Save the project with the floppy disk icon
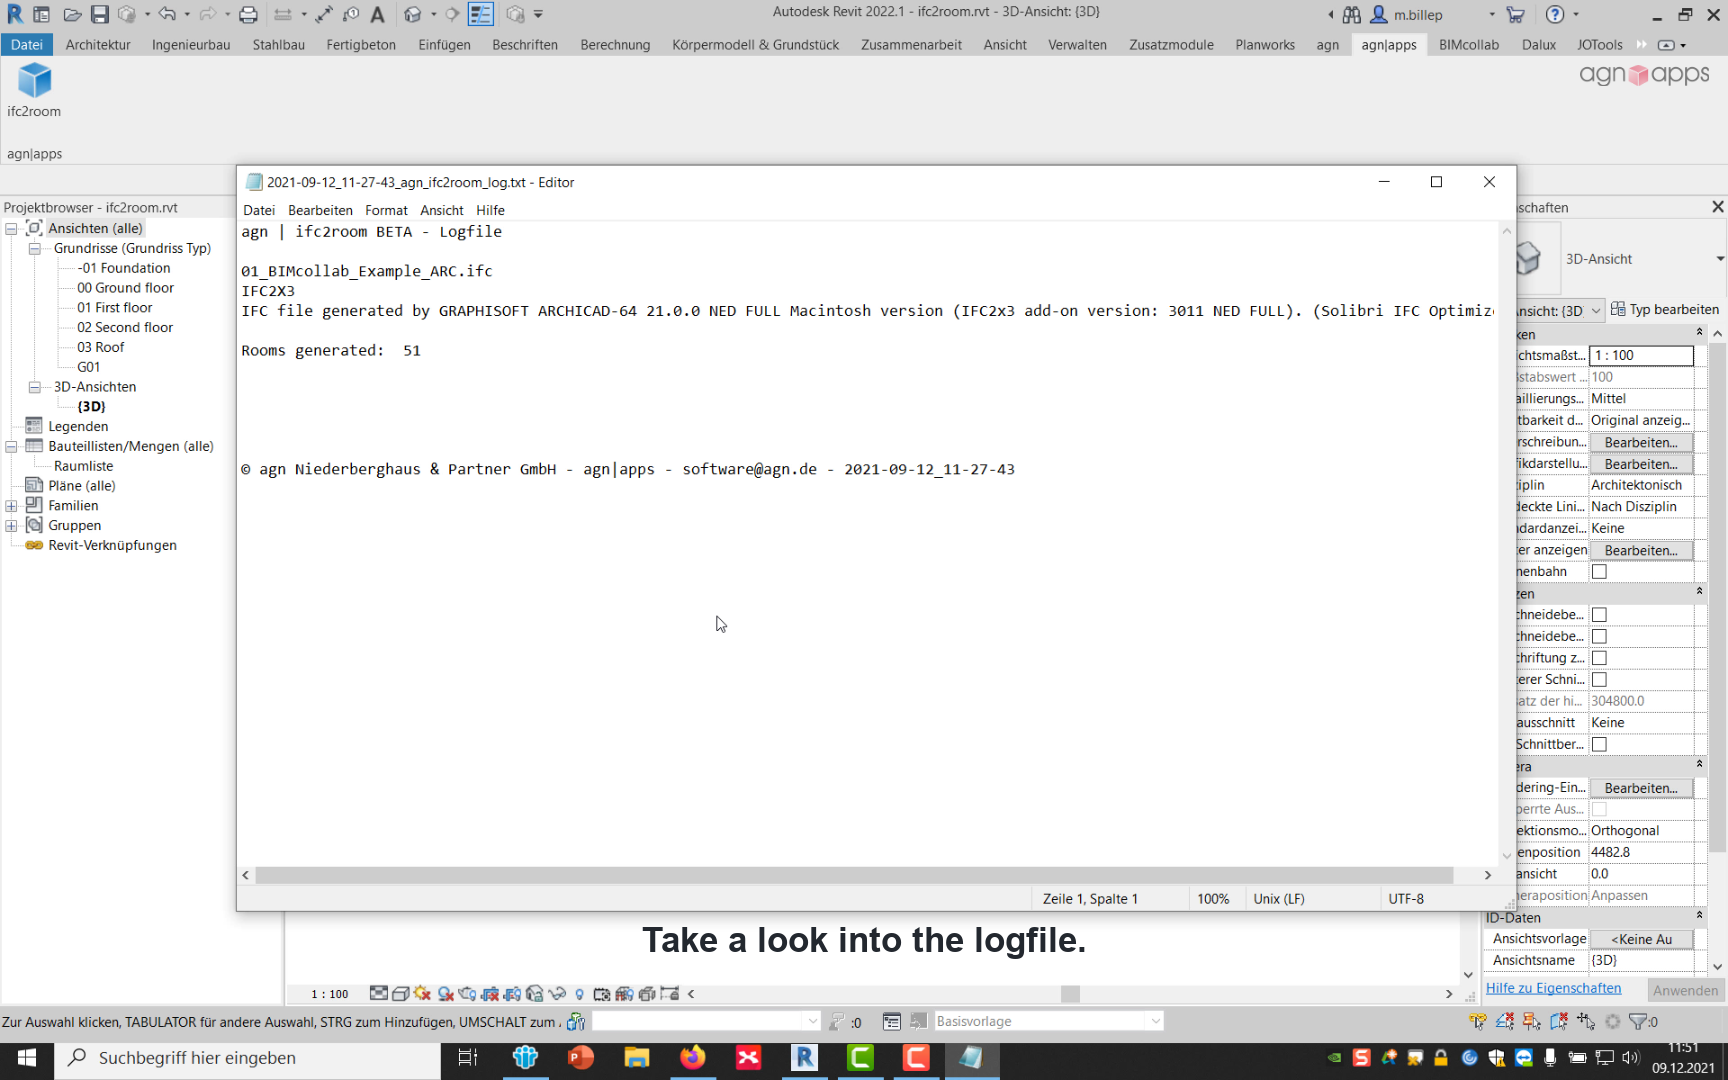Image resolution: width=1728 pixels, height=1080 pixels. pos(99,14)
